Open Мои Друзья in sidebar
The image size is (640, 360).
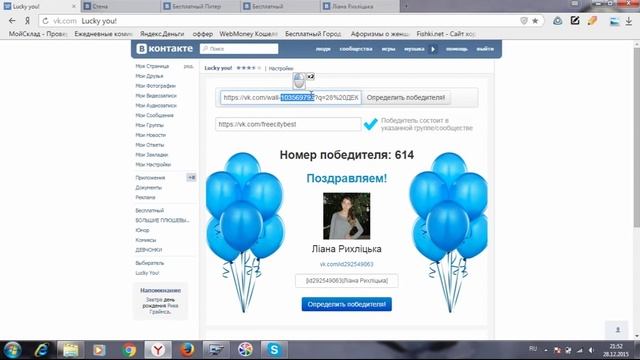tap(149, 76)
